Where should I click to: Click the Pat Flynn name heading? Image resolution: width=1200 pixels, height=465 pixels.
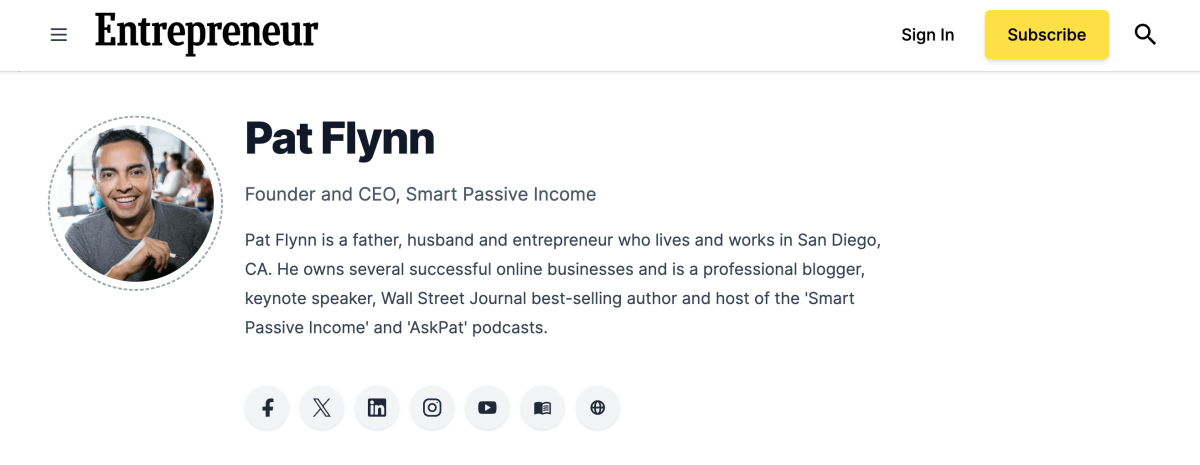[340, 139]
